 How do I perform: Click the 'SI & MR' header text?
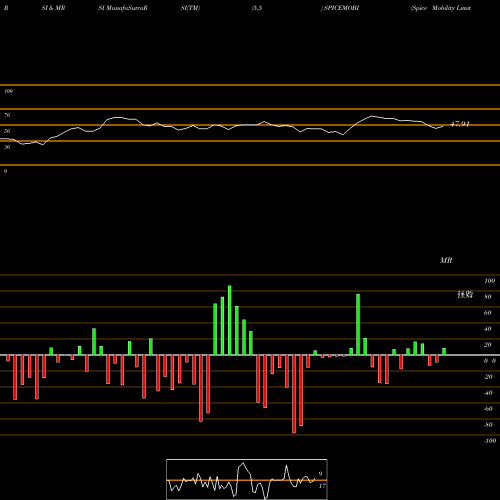(x=53, y=8)
